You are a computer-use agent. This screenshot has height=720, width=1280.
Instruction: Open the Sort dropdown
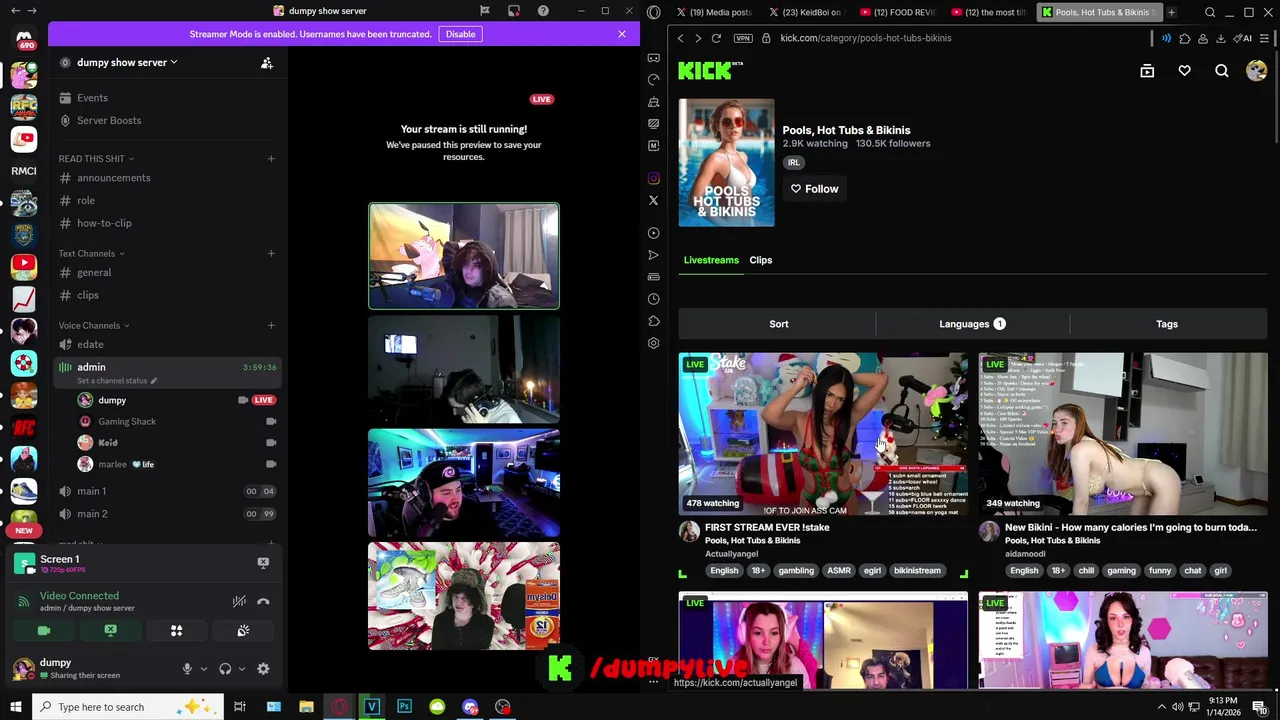778,324
